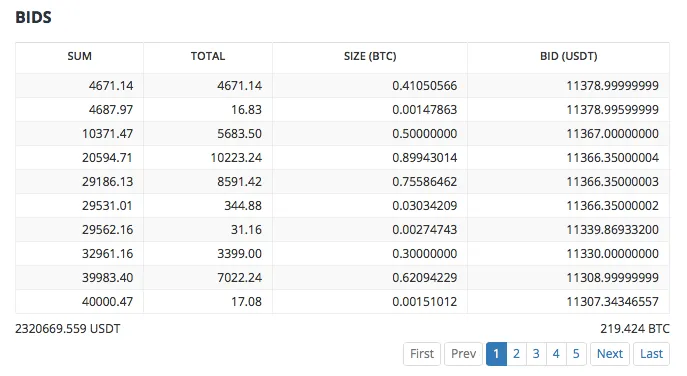The height and width of the screenshot is (376, 687).
Task: Click size value 0.75586462
Action: pos(425,181)
